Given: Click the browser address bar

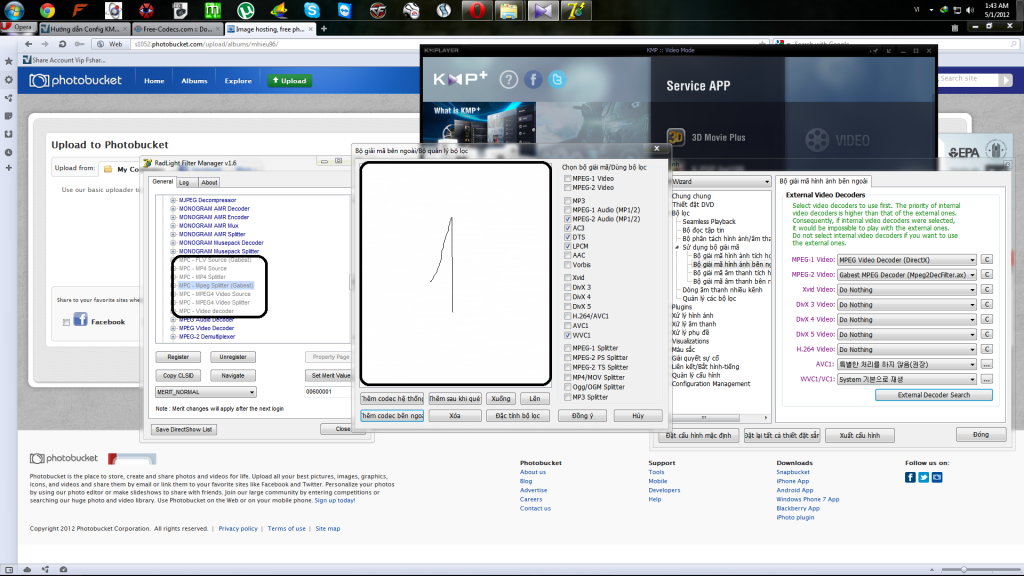Looking at the screenshot, I should [444, 44].
